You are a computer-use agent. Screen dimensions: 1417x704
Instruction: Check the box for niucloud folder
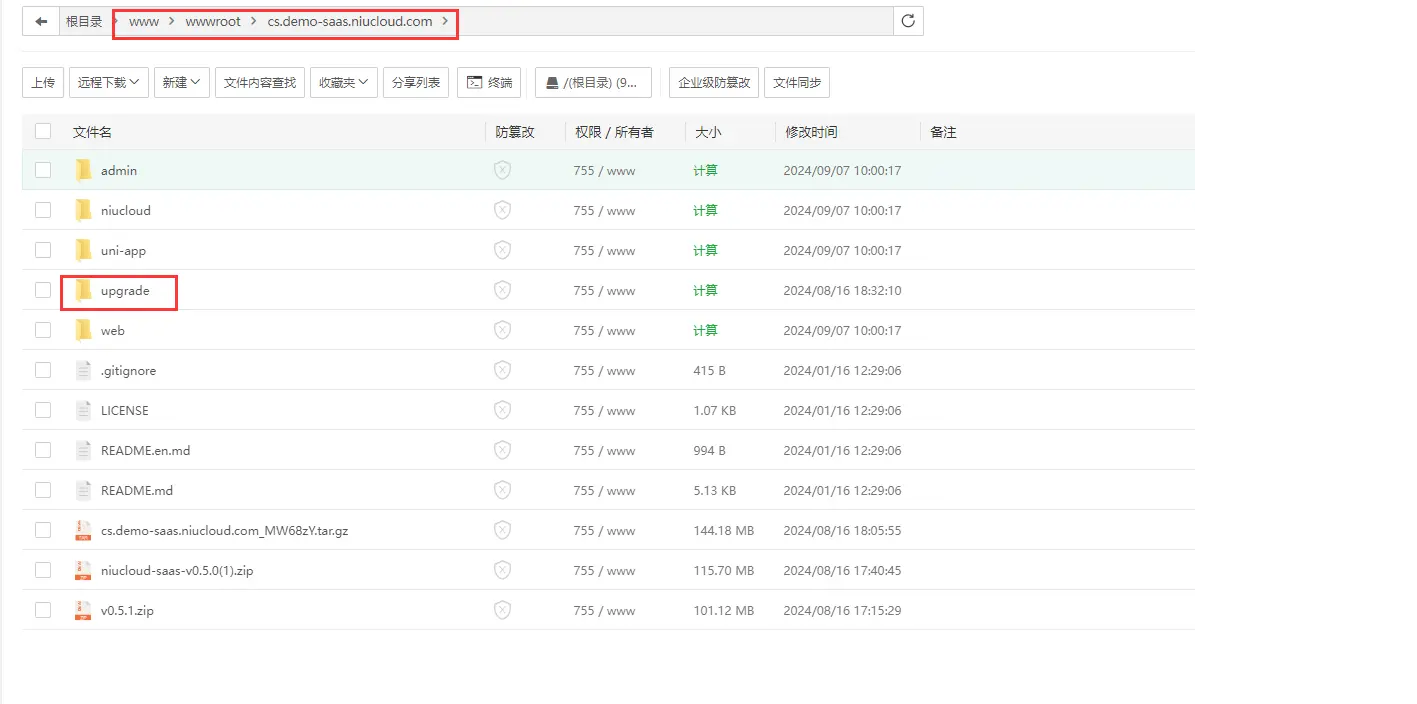pyautogui.click(x=43, y=211)
